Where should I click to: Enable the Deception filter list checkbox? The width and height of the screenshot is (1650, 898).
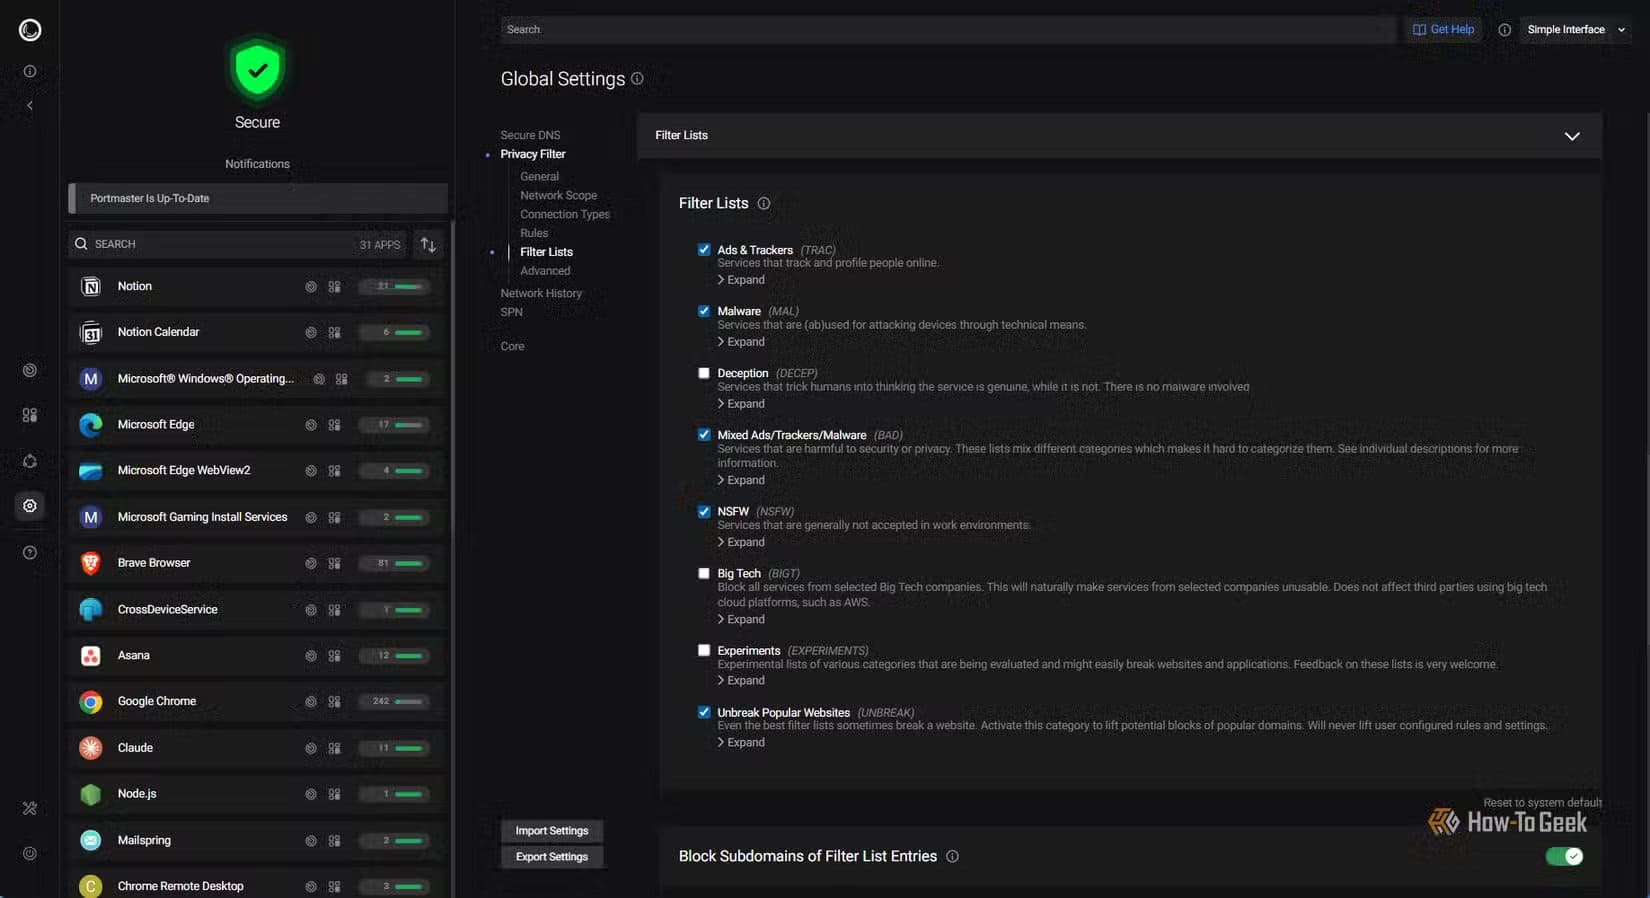coord(704,373)
